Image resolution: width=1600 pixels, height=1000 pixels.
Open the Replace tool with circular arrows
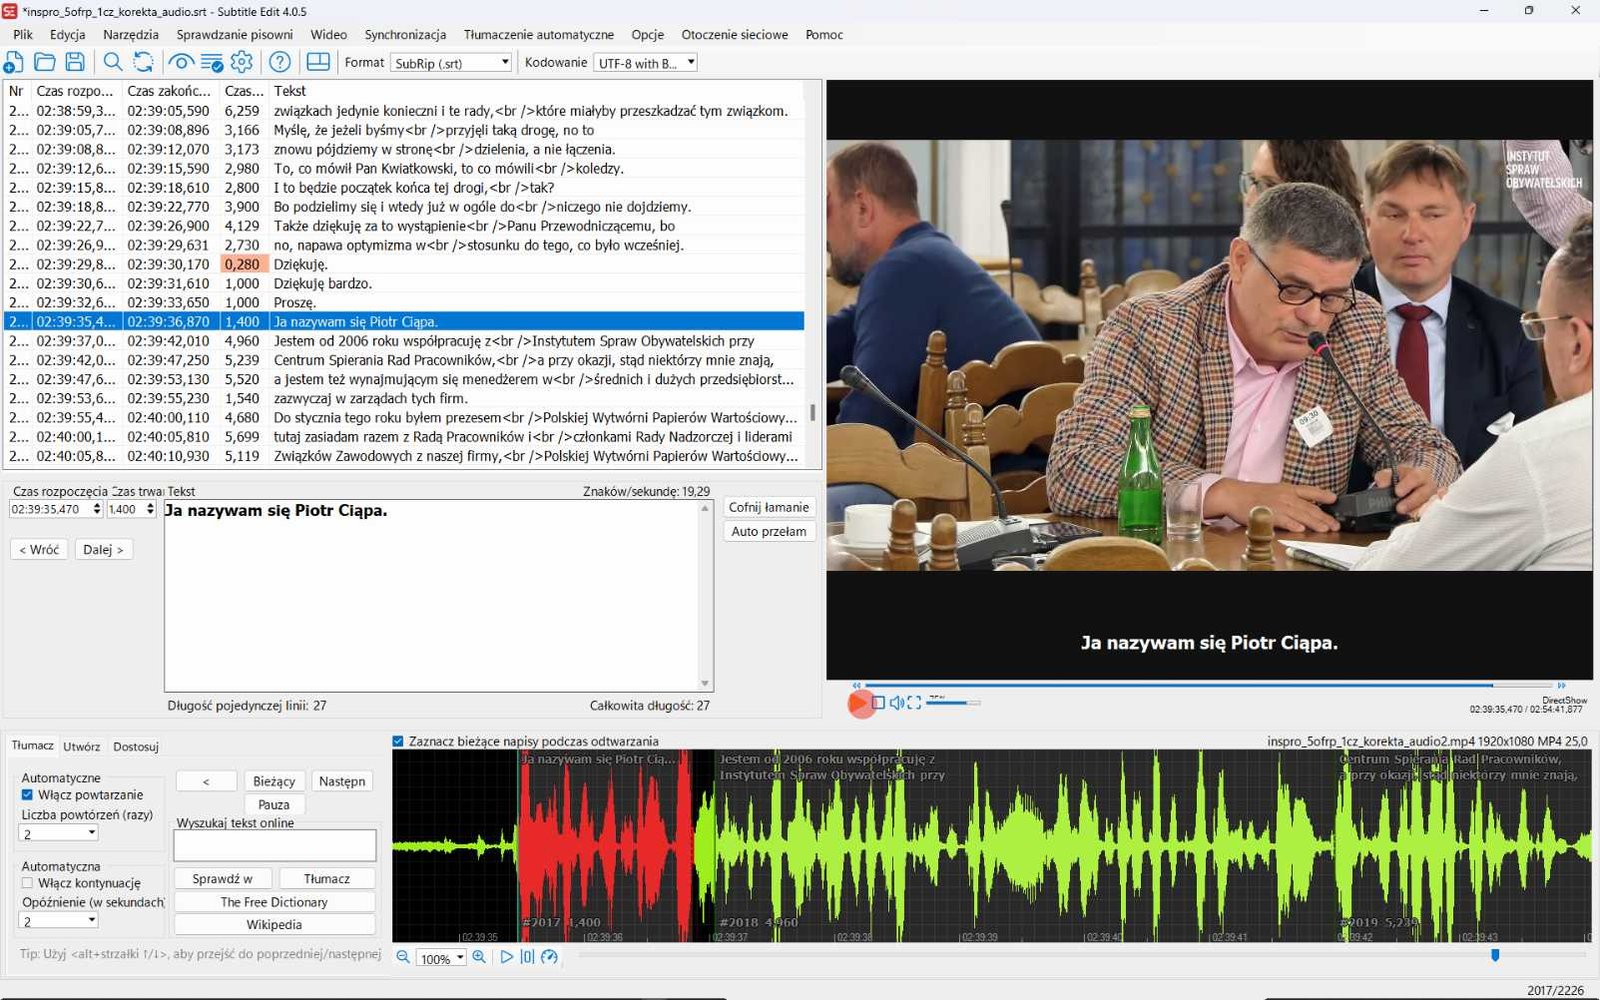tap(144, 62)
